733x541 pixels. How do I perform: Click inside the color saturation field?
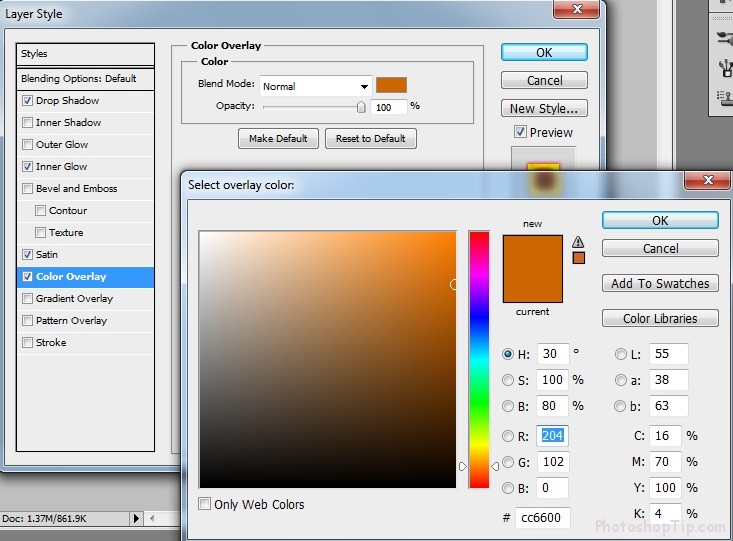click(328, 360)
